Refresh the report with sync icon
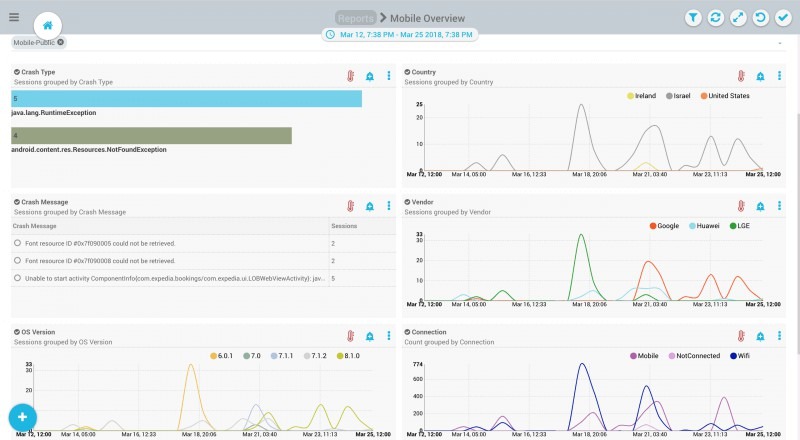The image size is (800, 440). (x=715, y=18)
